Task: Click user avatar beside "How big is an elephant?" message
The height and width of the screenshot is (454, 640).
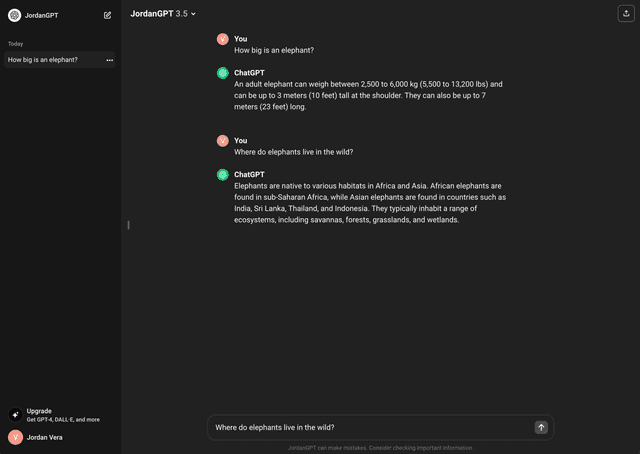Action: (223, 39)
